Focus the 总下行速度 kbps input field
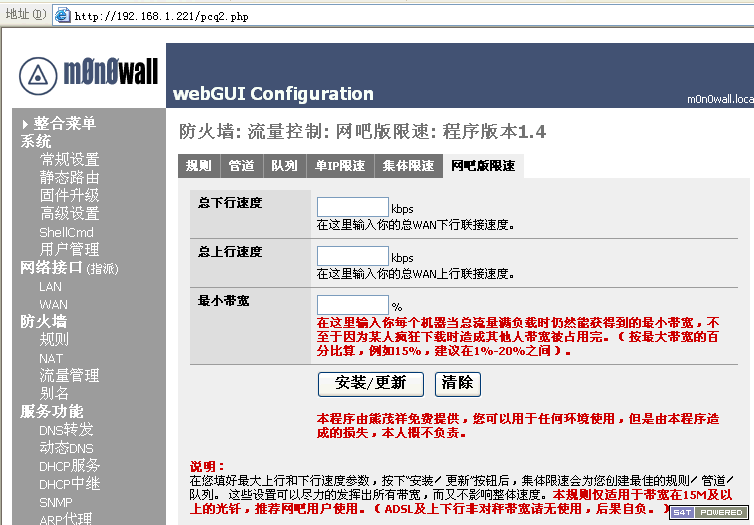The image size is (754, 525). [x=352, y=207]
